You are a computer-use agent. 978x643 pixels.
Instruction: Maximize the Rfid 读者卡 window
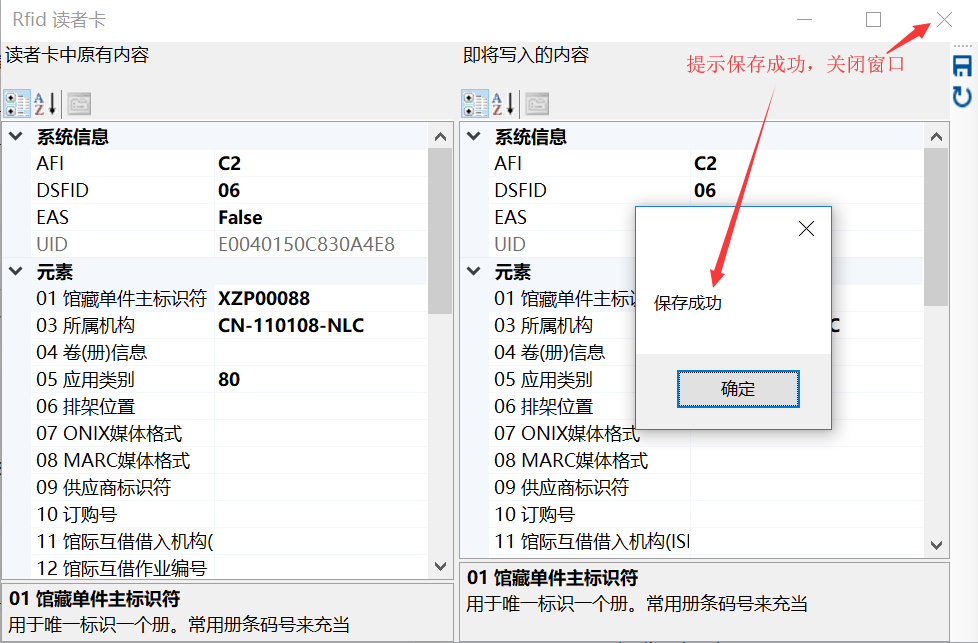874,19
